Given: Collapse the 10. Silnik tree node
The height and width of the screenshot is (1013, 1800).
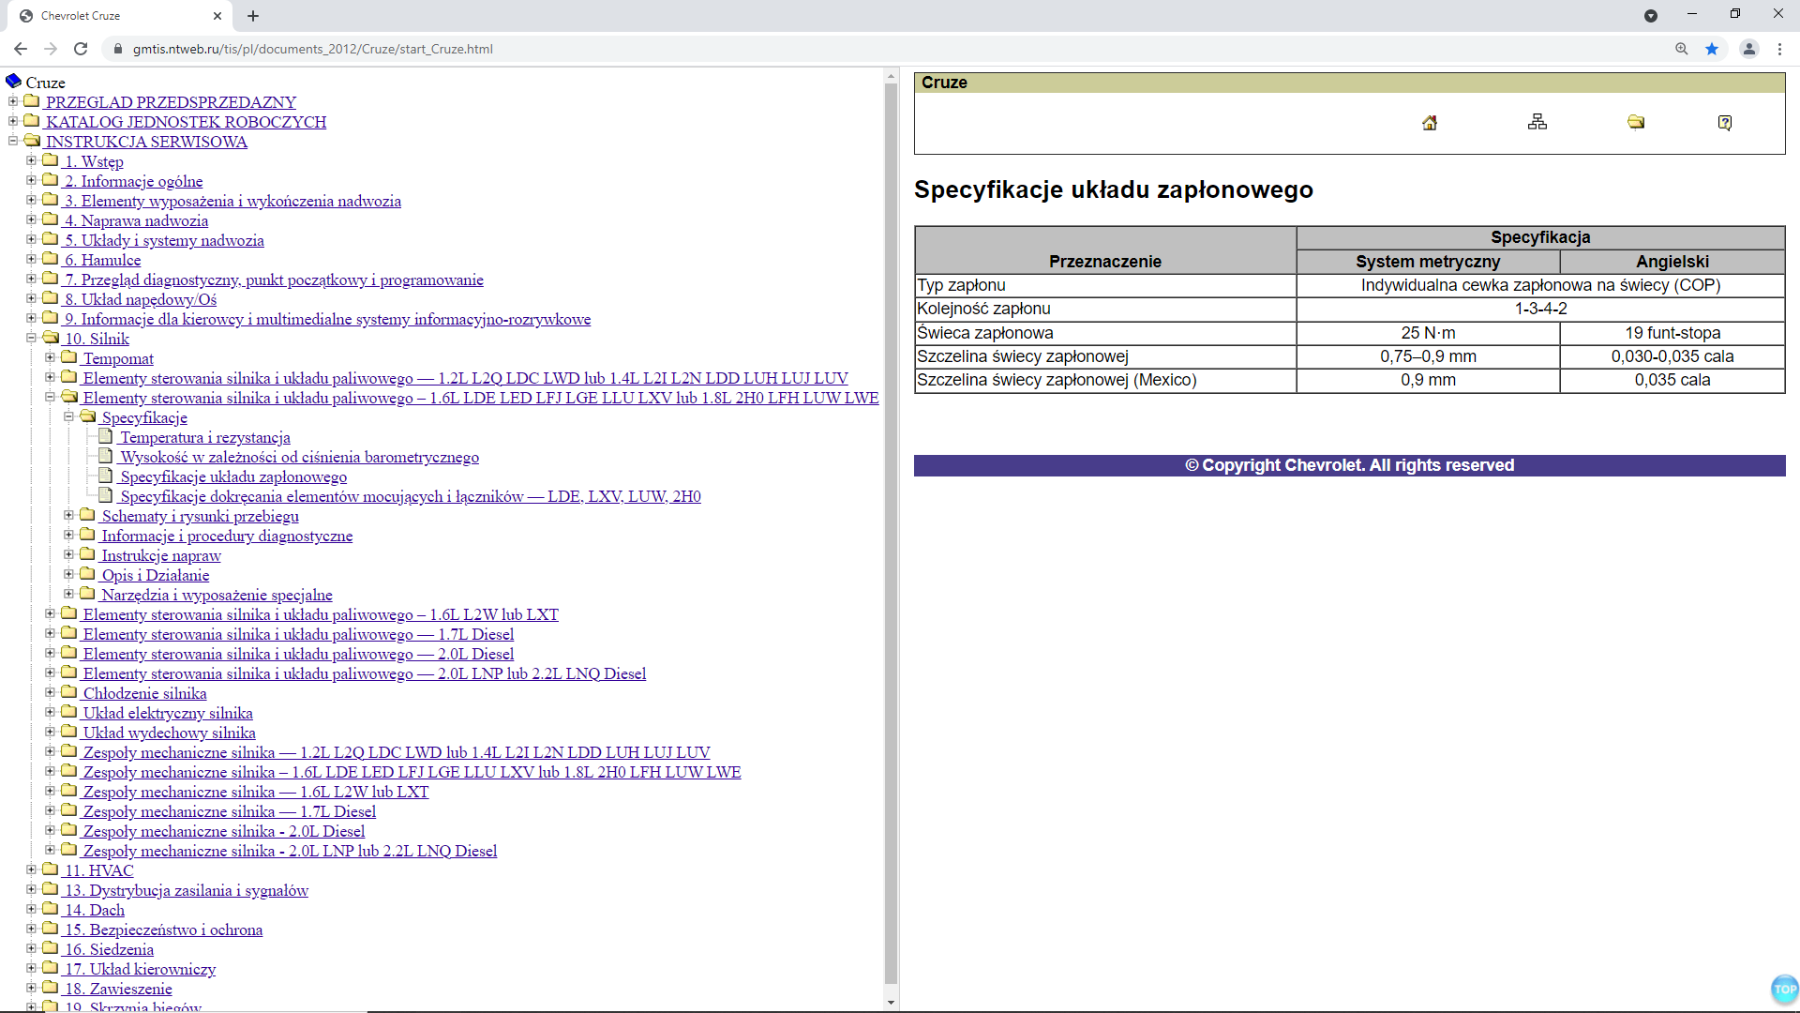Looking at the screenshot, I should coord(31,338).
